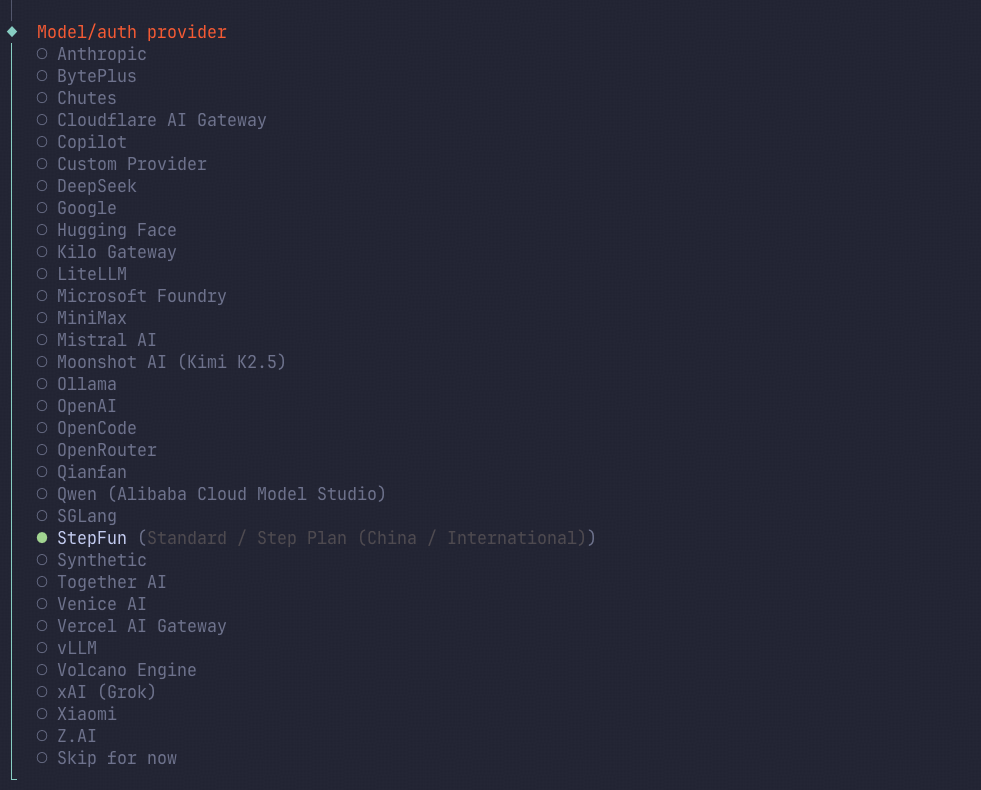Viewport: 981px width, 790px height.
Task: Select OpenAI as model provider
Action: pyautogui.click(x=76, y=406)
